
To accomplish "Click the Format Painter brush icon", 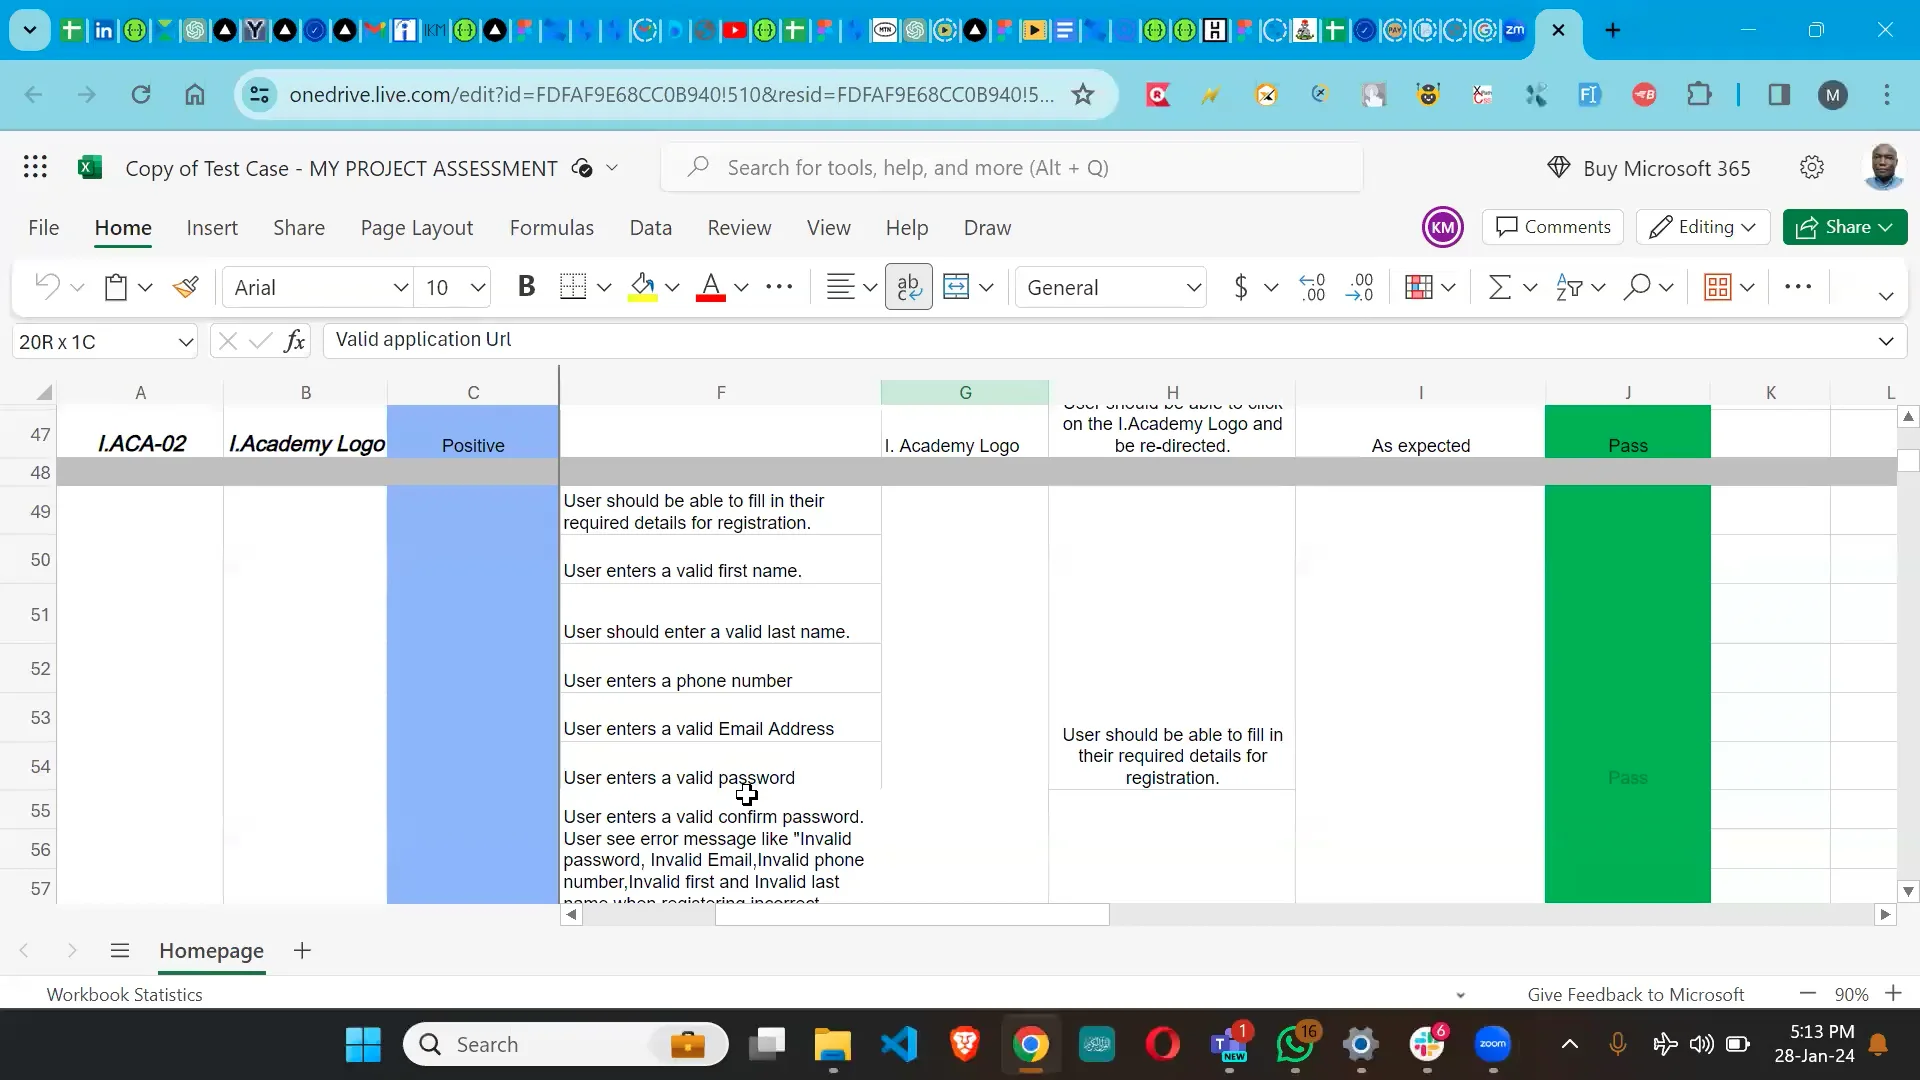I will (x=186, y=287).
